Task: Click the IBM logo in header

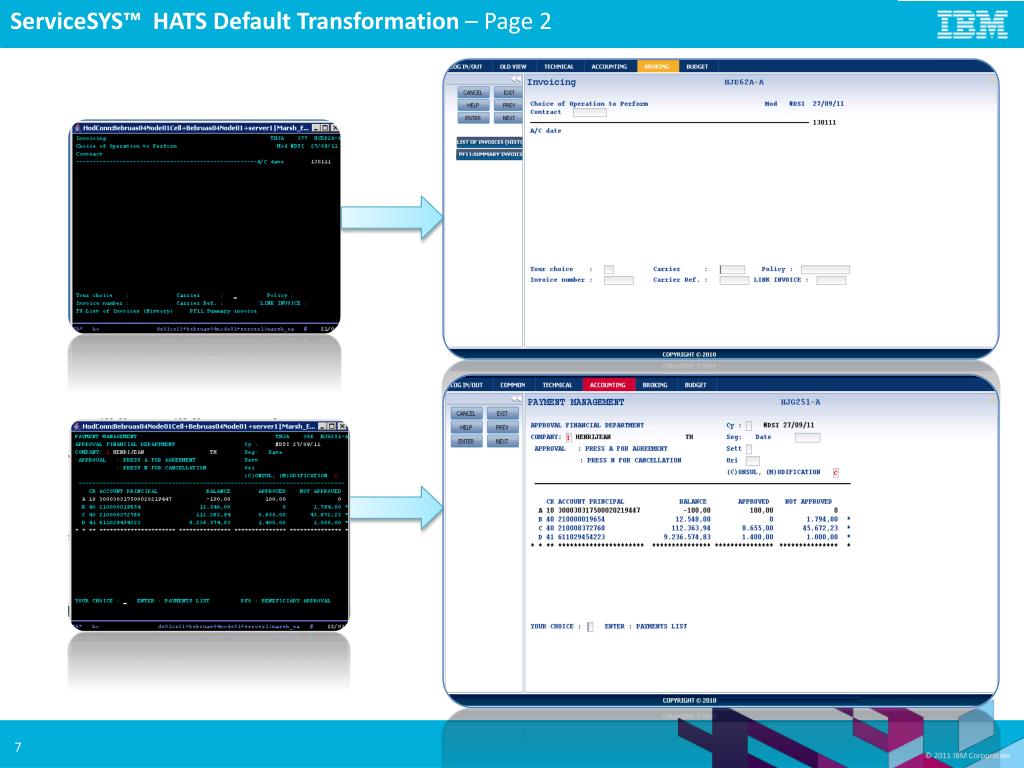Action: (972, 24)
